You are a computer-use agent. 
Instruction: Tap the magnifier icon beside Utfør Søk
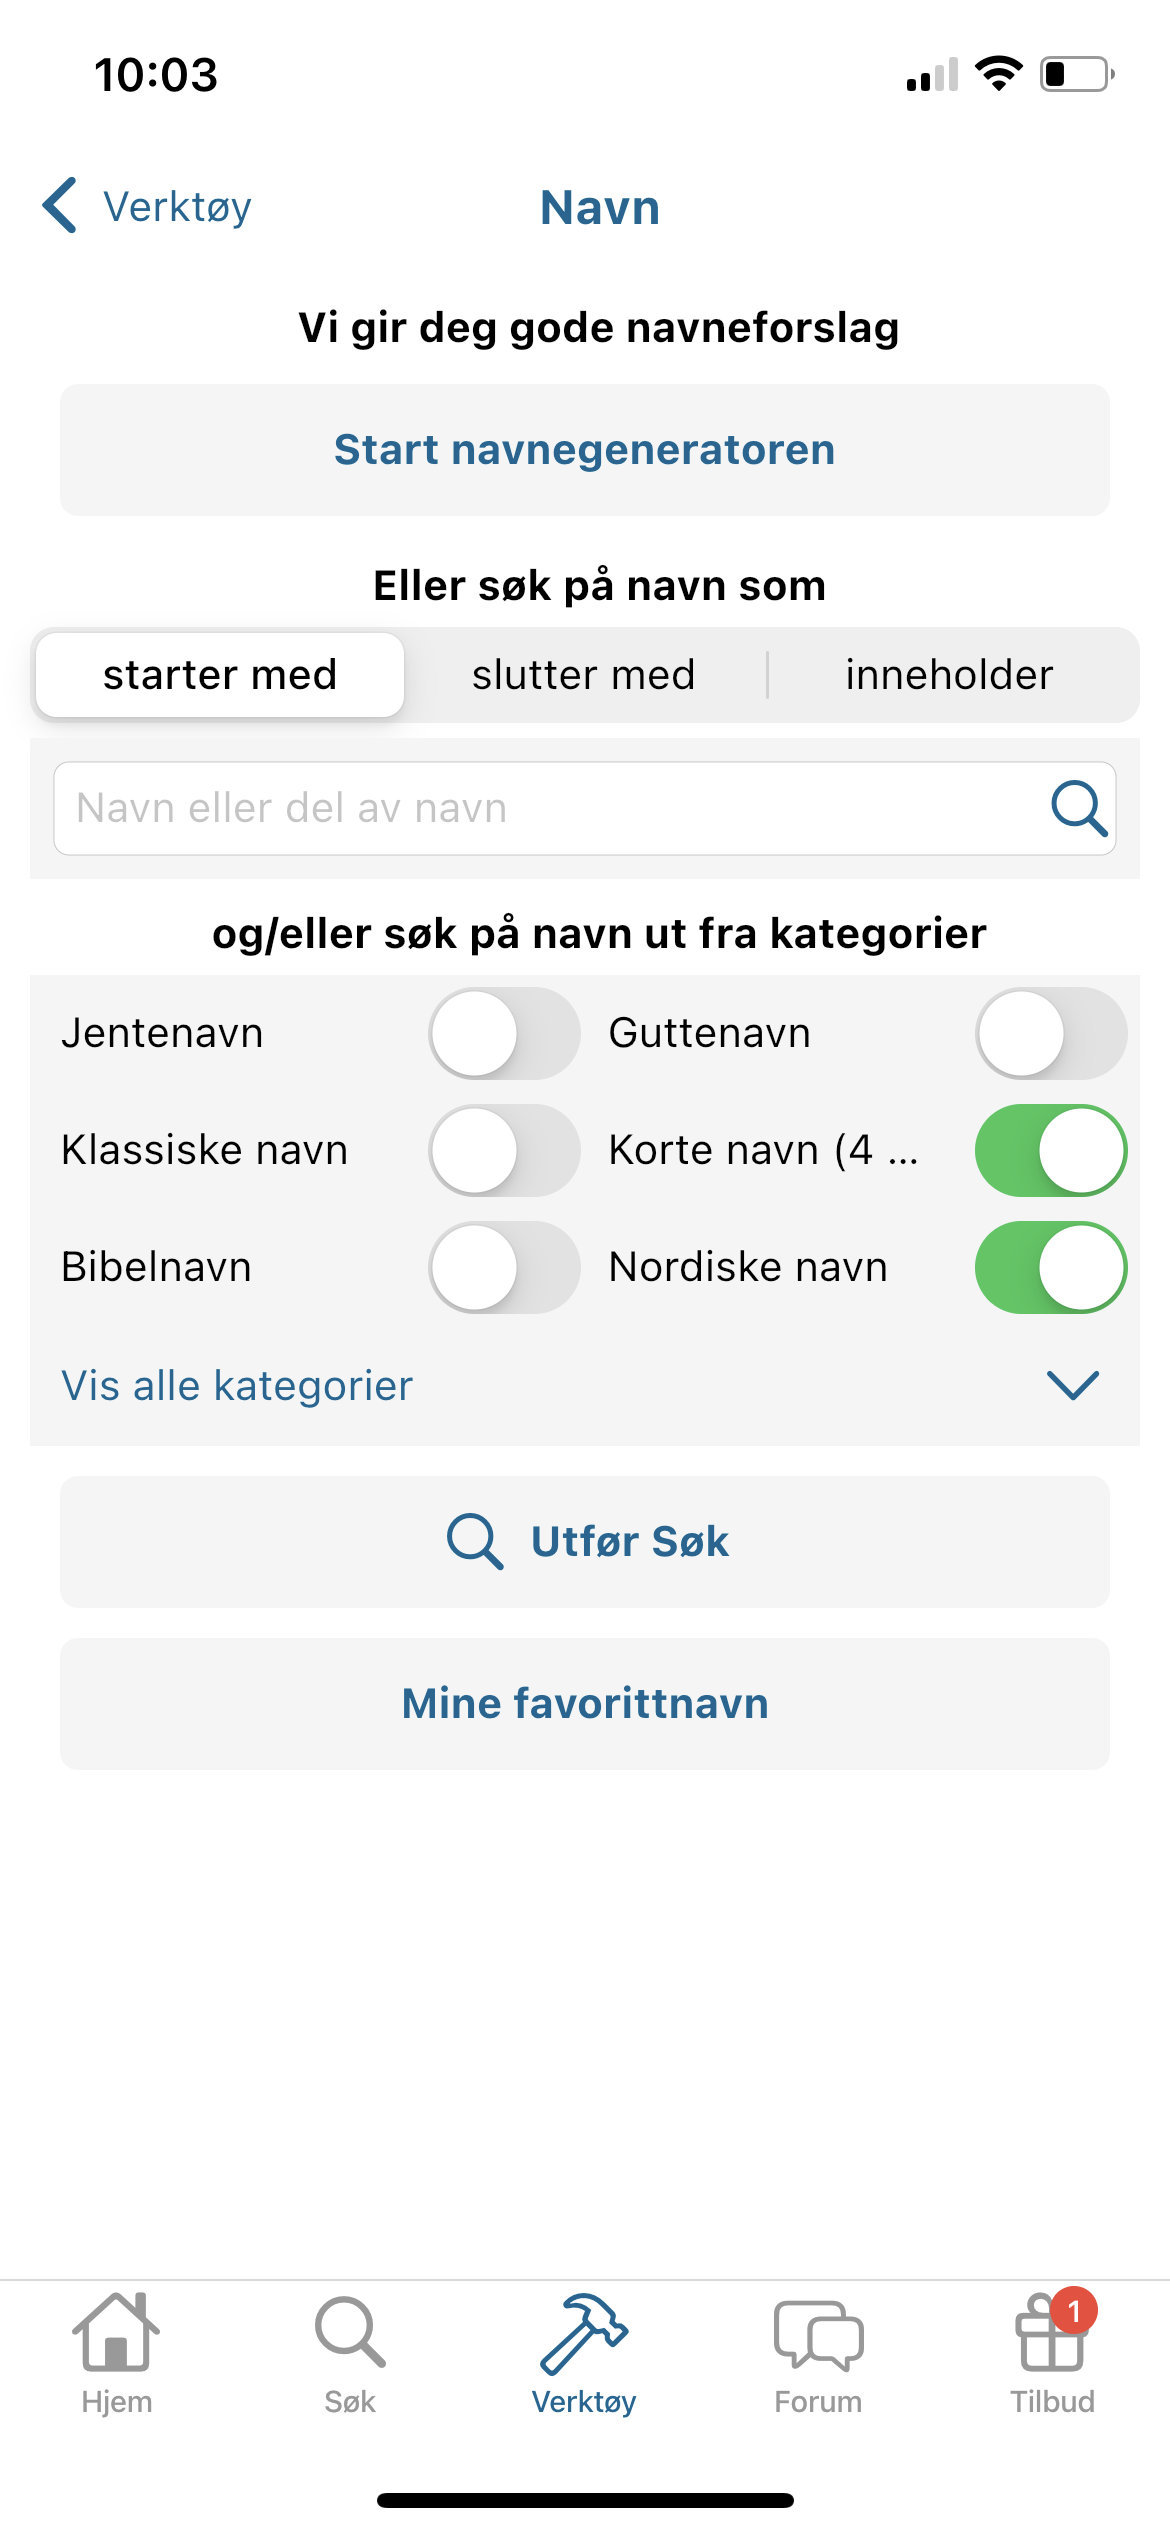click(x=474, y=1541)
